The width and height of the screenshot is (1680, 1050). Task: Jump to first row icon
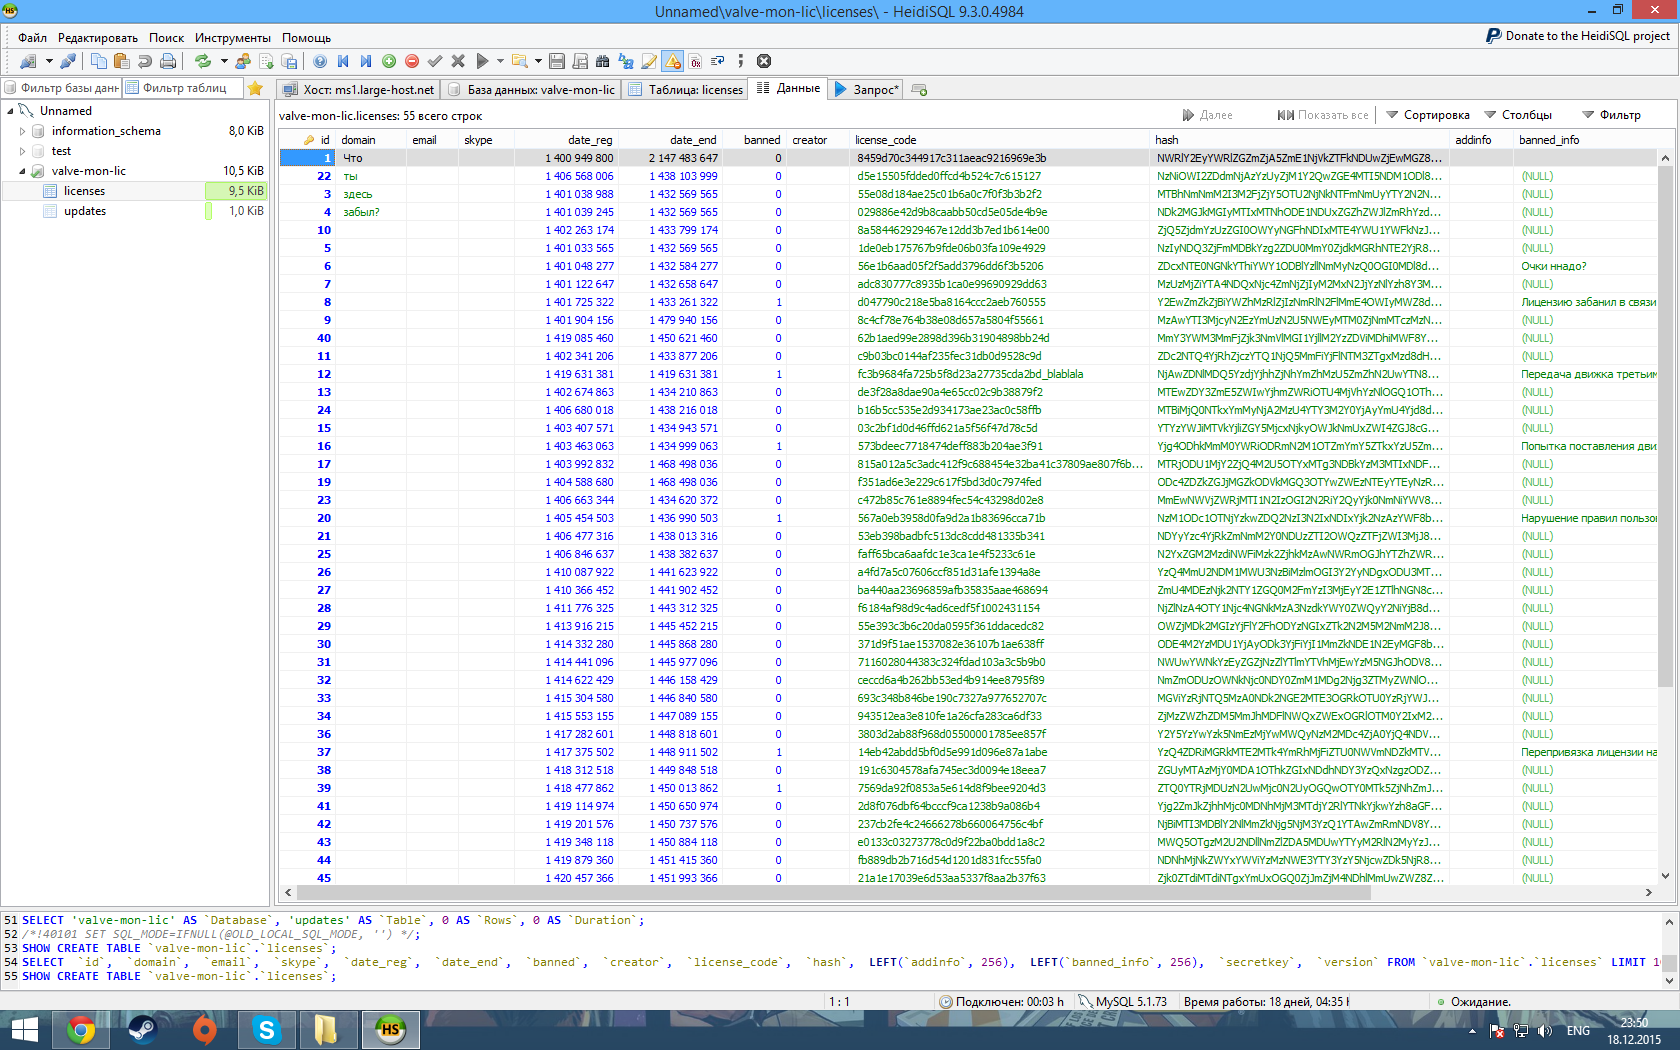coord(343,61)
